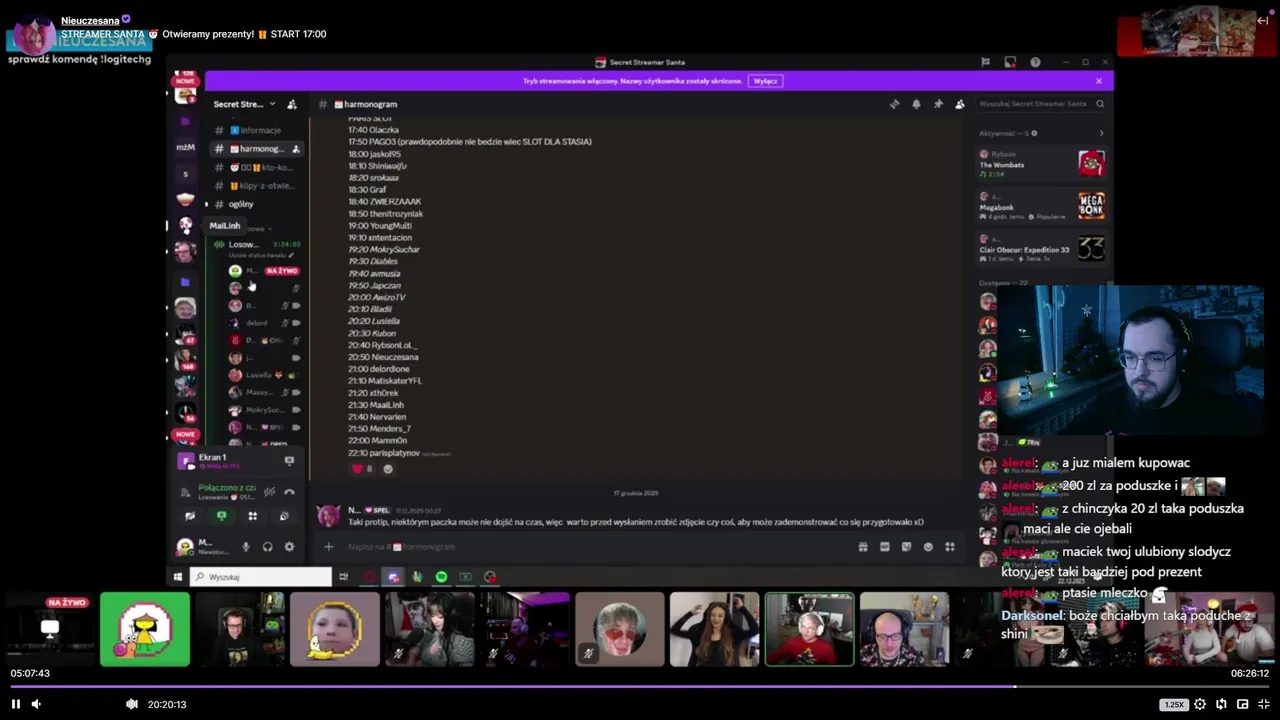1280x720 pixels.
Task: Open activities grid icon in voice panel
Action: coord(253,516)
